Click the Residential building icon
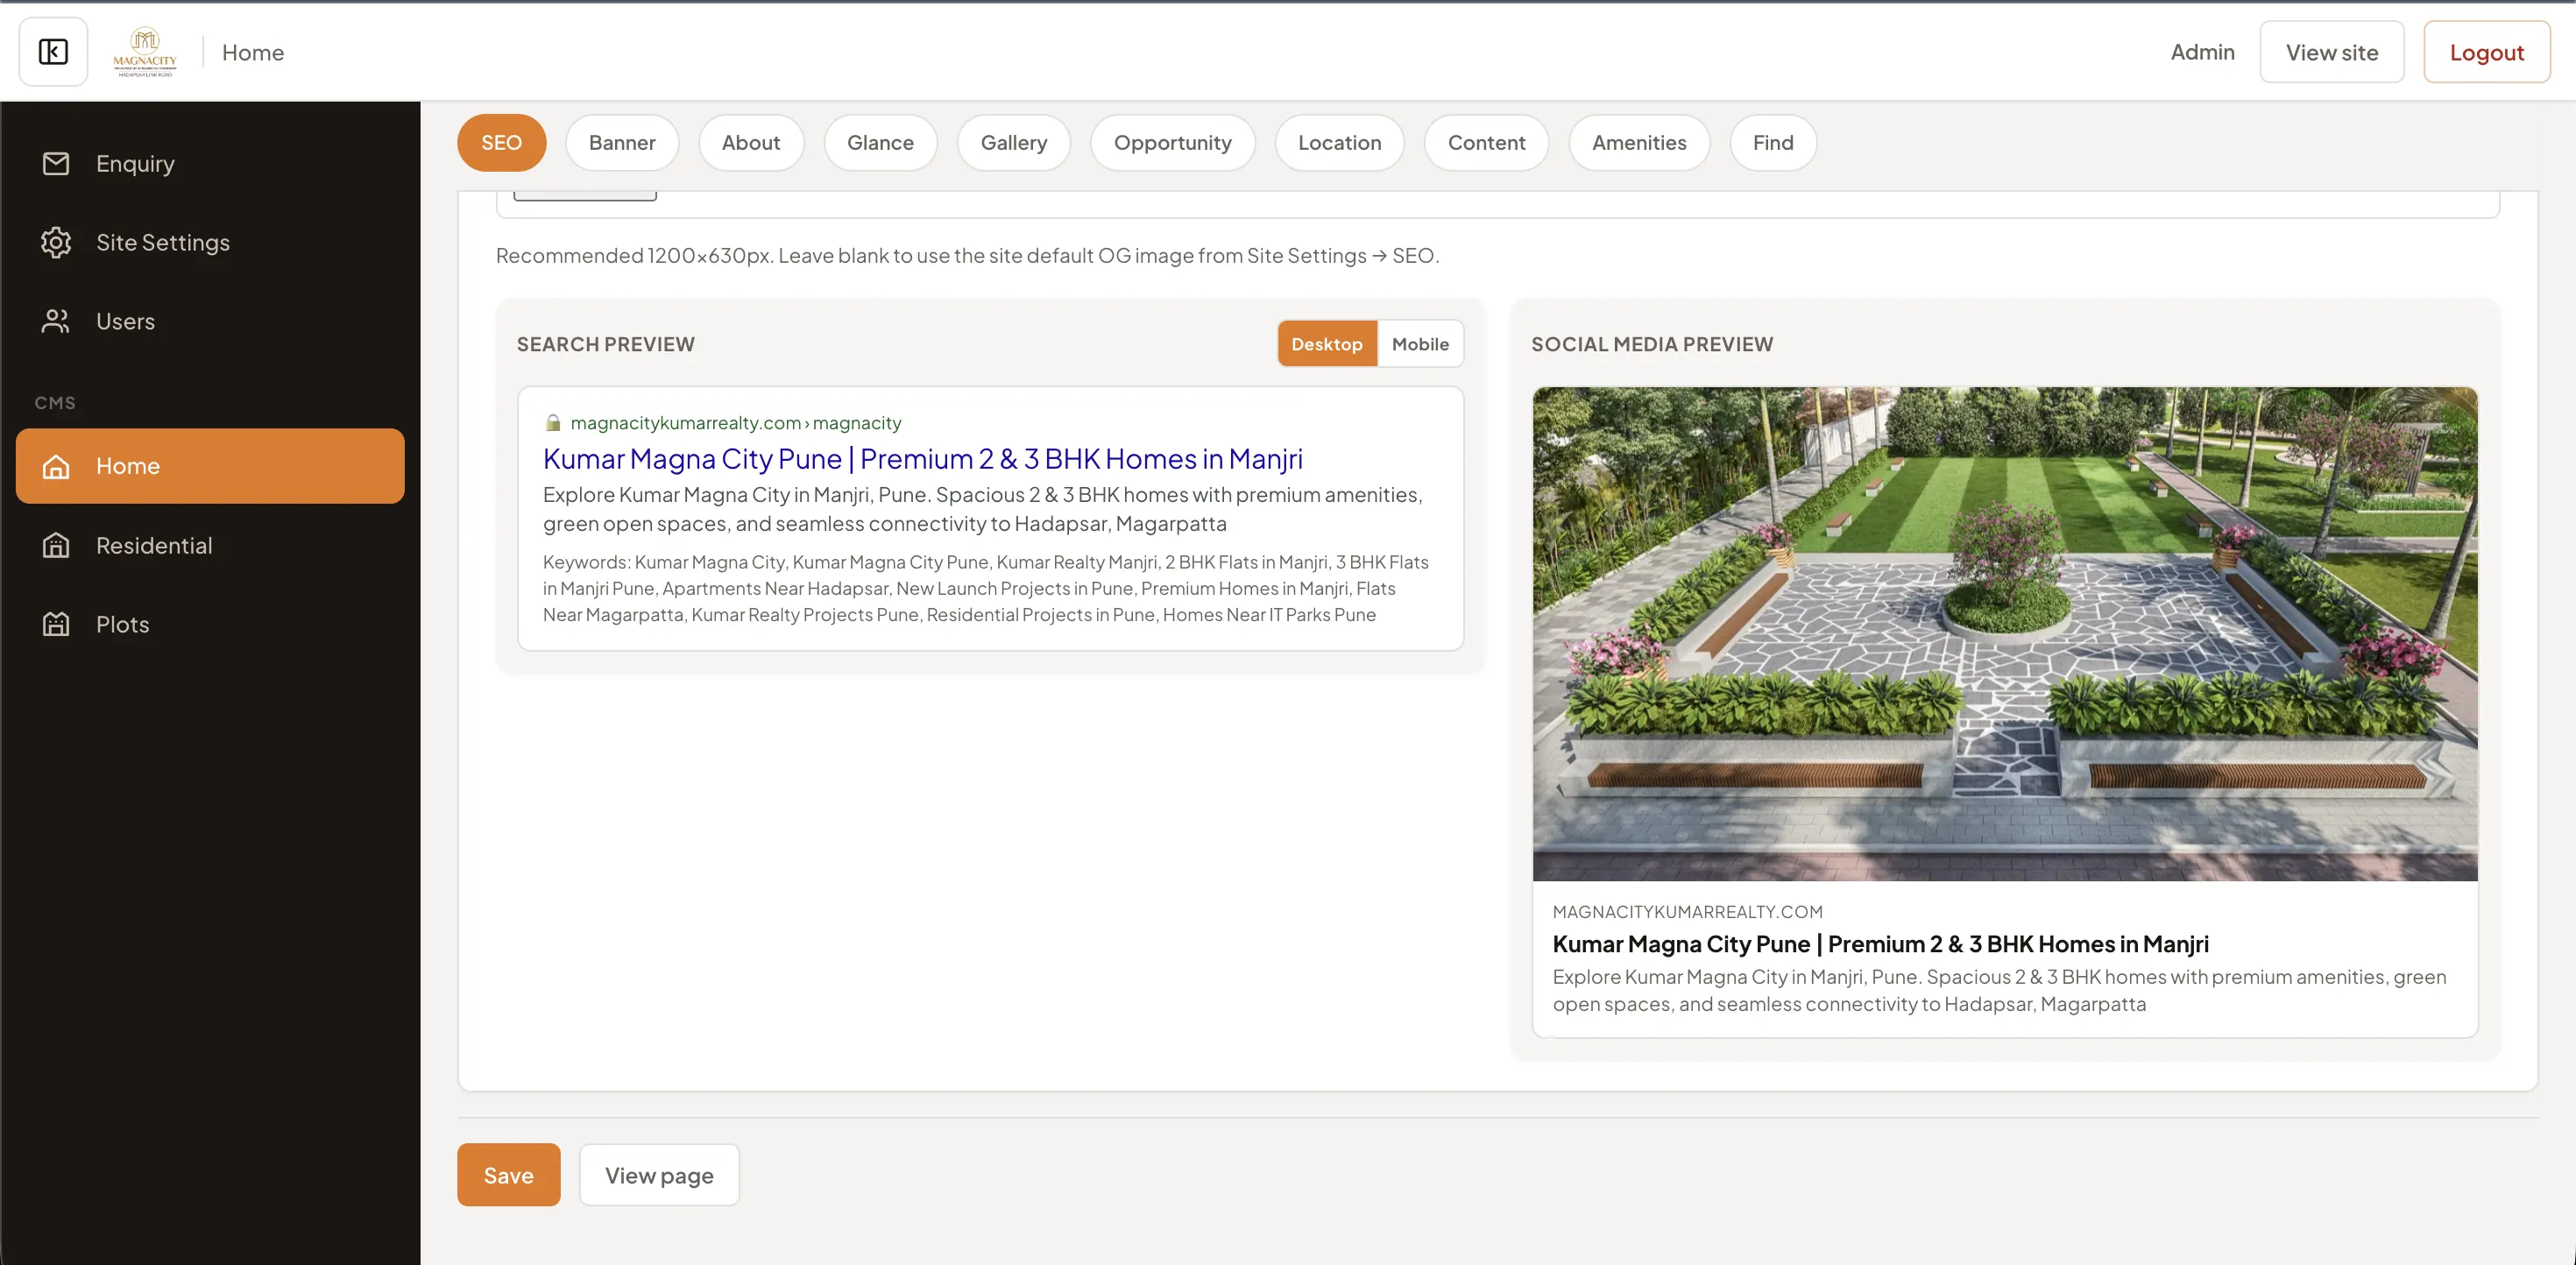 click(56, 545)
